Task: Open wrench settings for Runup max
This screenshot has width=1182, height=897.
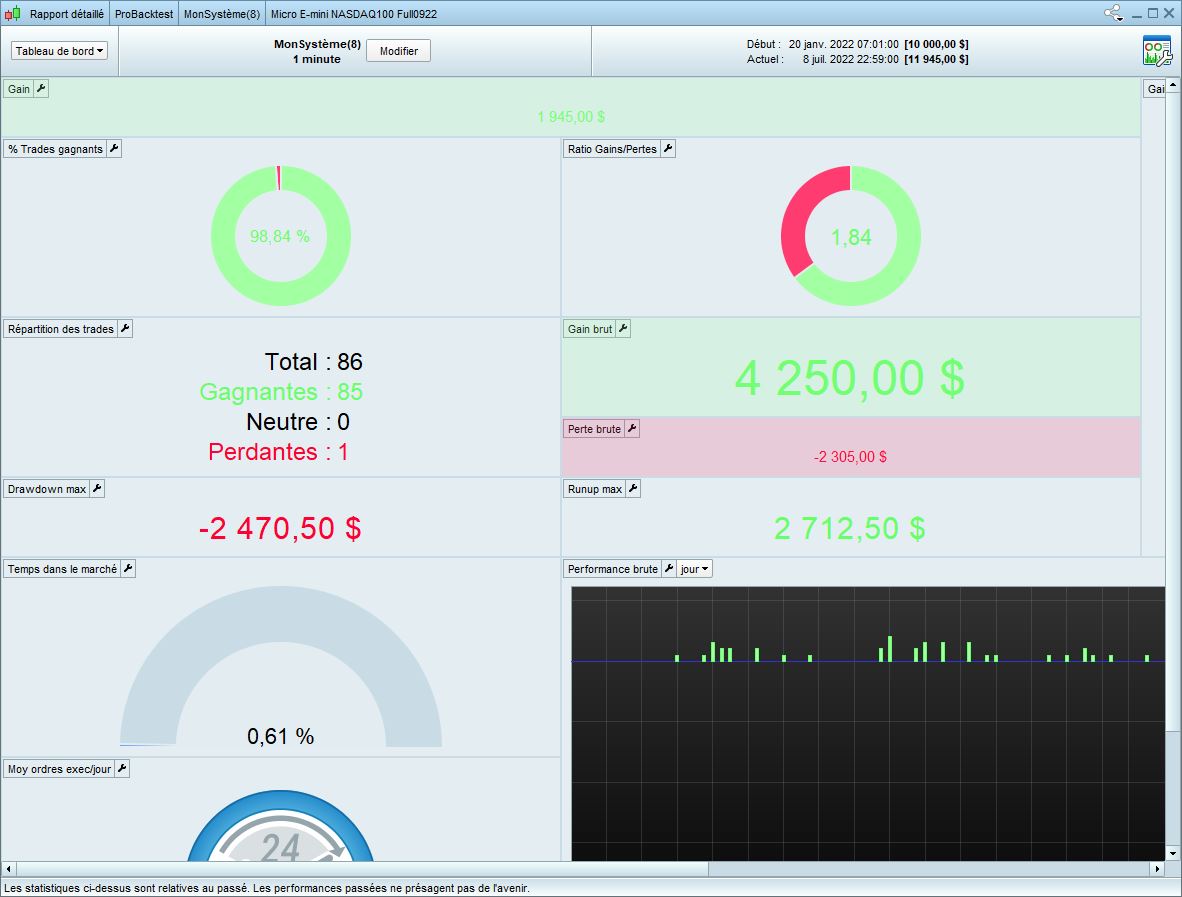Action: click(x=633, y=488)
